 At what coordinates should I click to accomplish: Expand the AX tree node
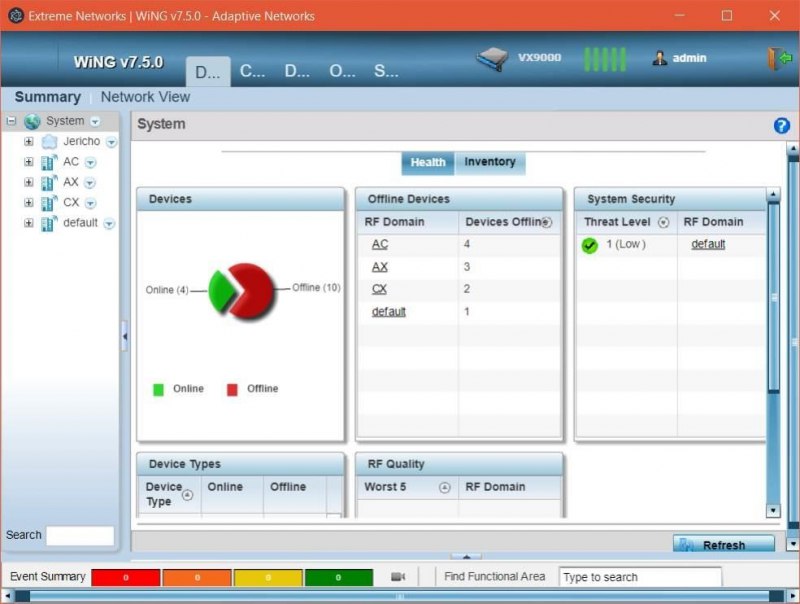[x=29, y=183]
